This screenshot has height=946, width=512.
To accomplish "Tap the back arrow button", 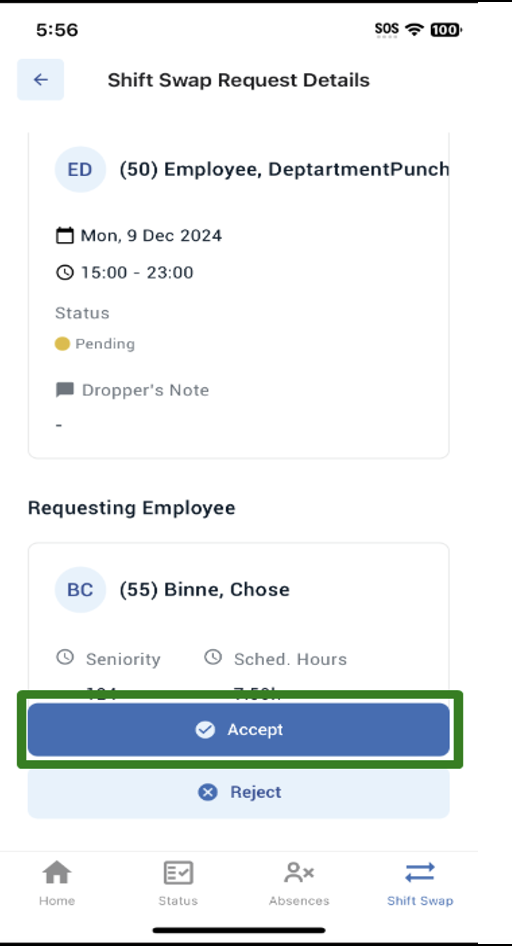I will (40, 80).
